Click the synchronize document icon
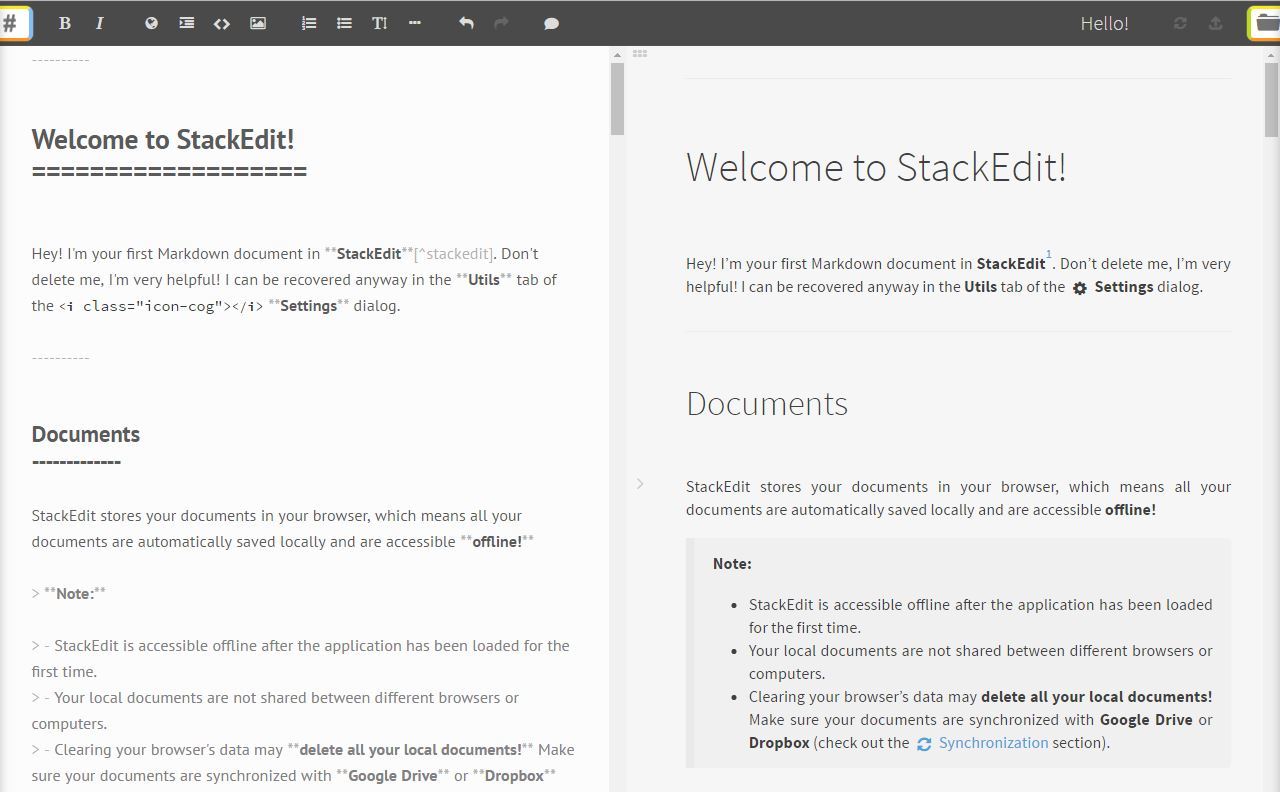Image resolution: width=1280 pixels, height=792 pixels. (x=1180, y=23)
